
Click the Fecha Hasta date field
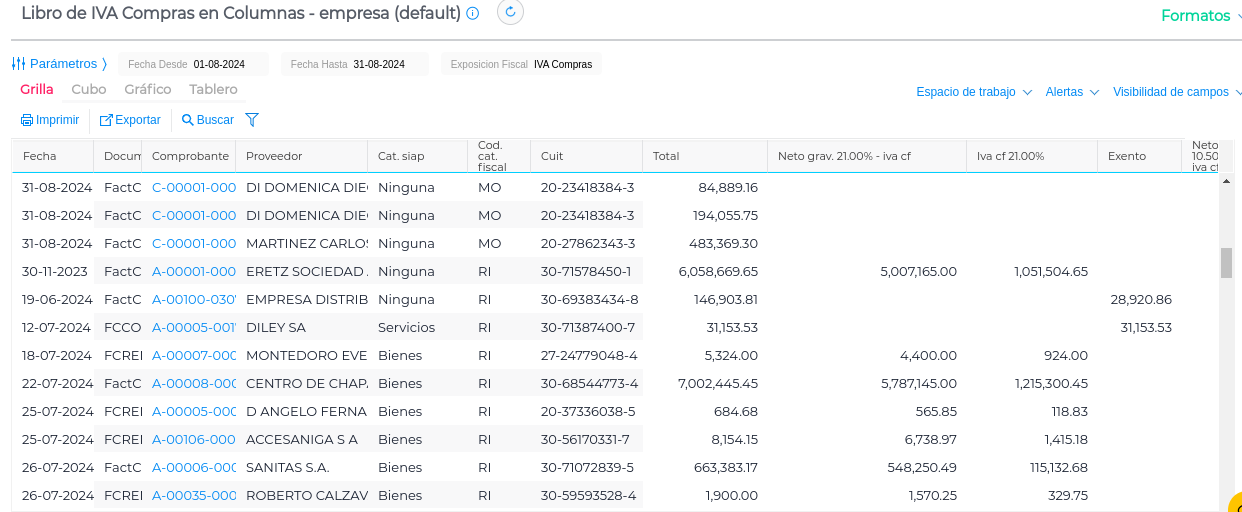tap(379, 64)
